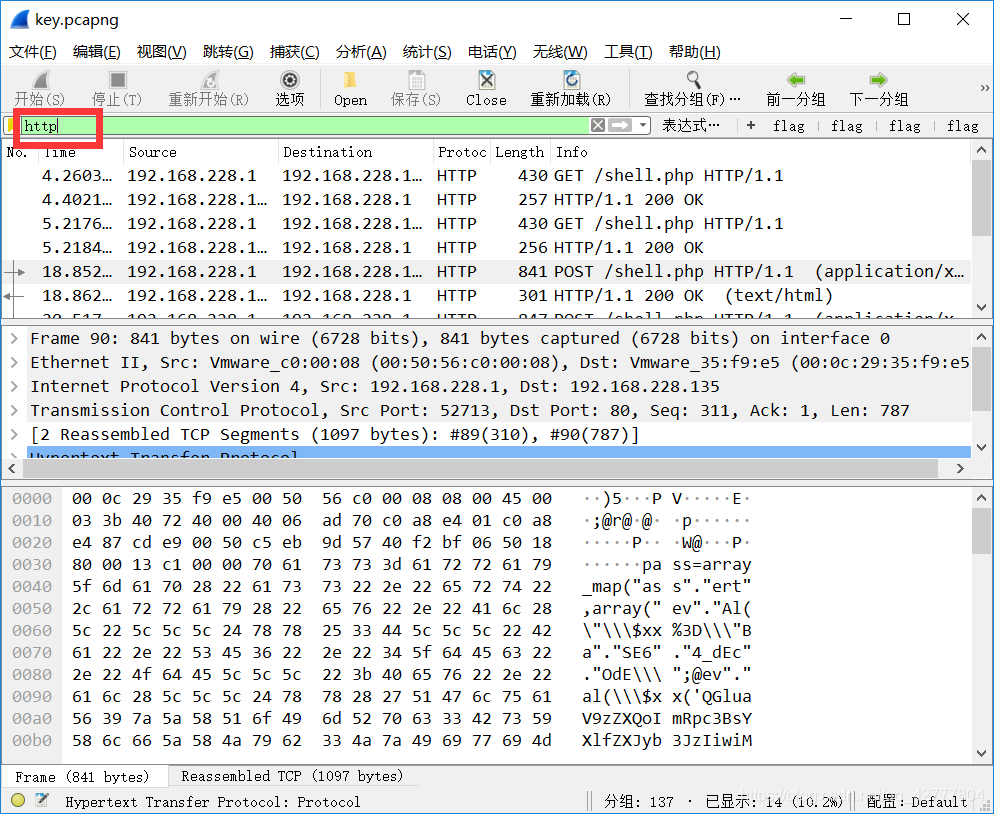
Task: Open the 电话(Y) menu
Action: pos(492,52)
